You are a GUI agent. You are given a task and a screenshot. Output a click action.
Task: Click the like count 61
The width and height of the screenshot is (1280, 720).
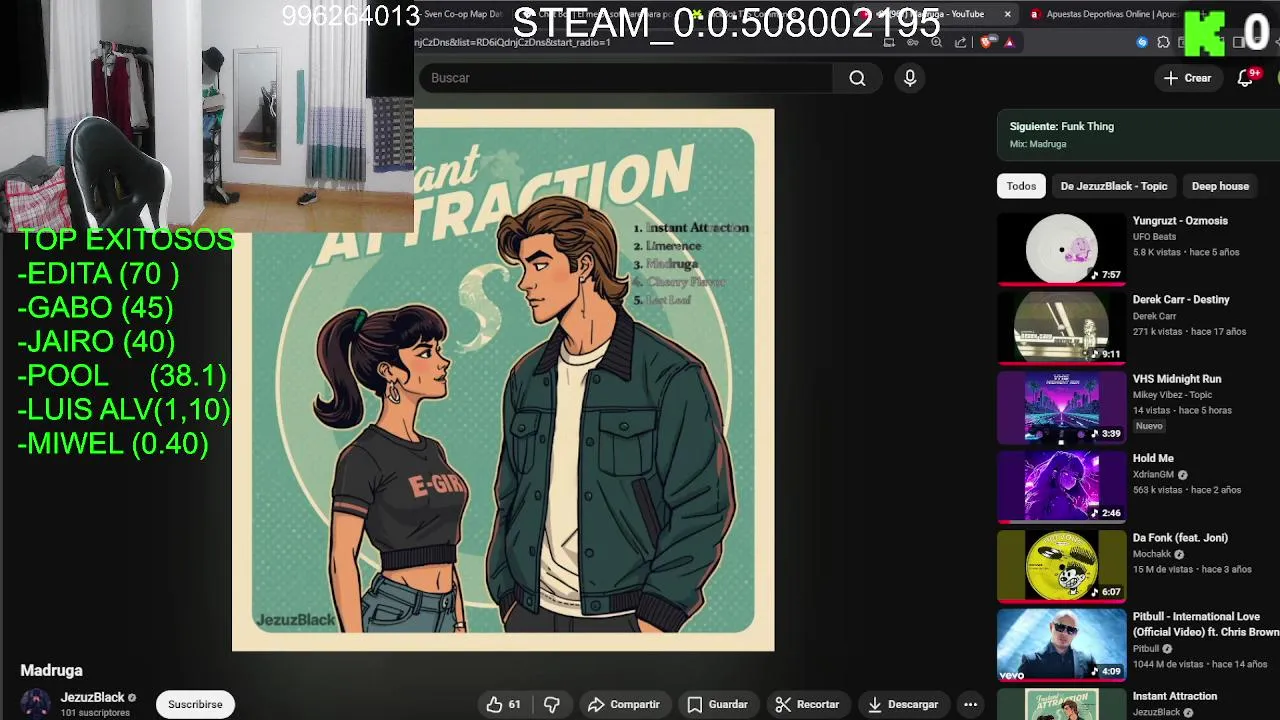point(514,705)
